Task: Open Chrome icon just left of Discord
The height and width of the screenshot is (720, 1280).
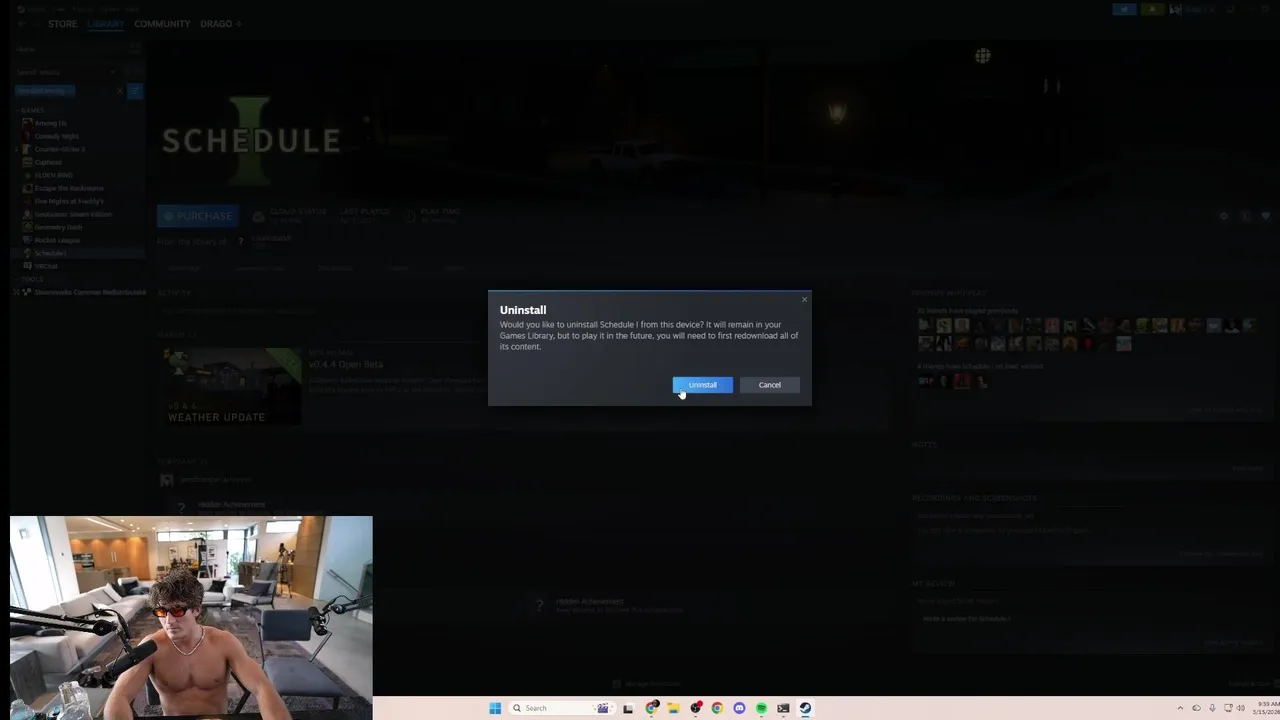Action: 717,708
